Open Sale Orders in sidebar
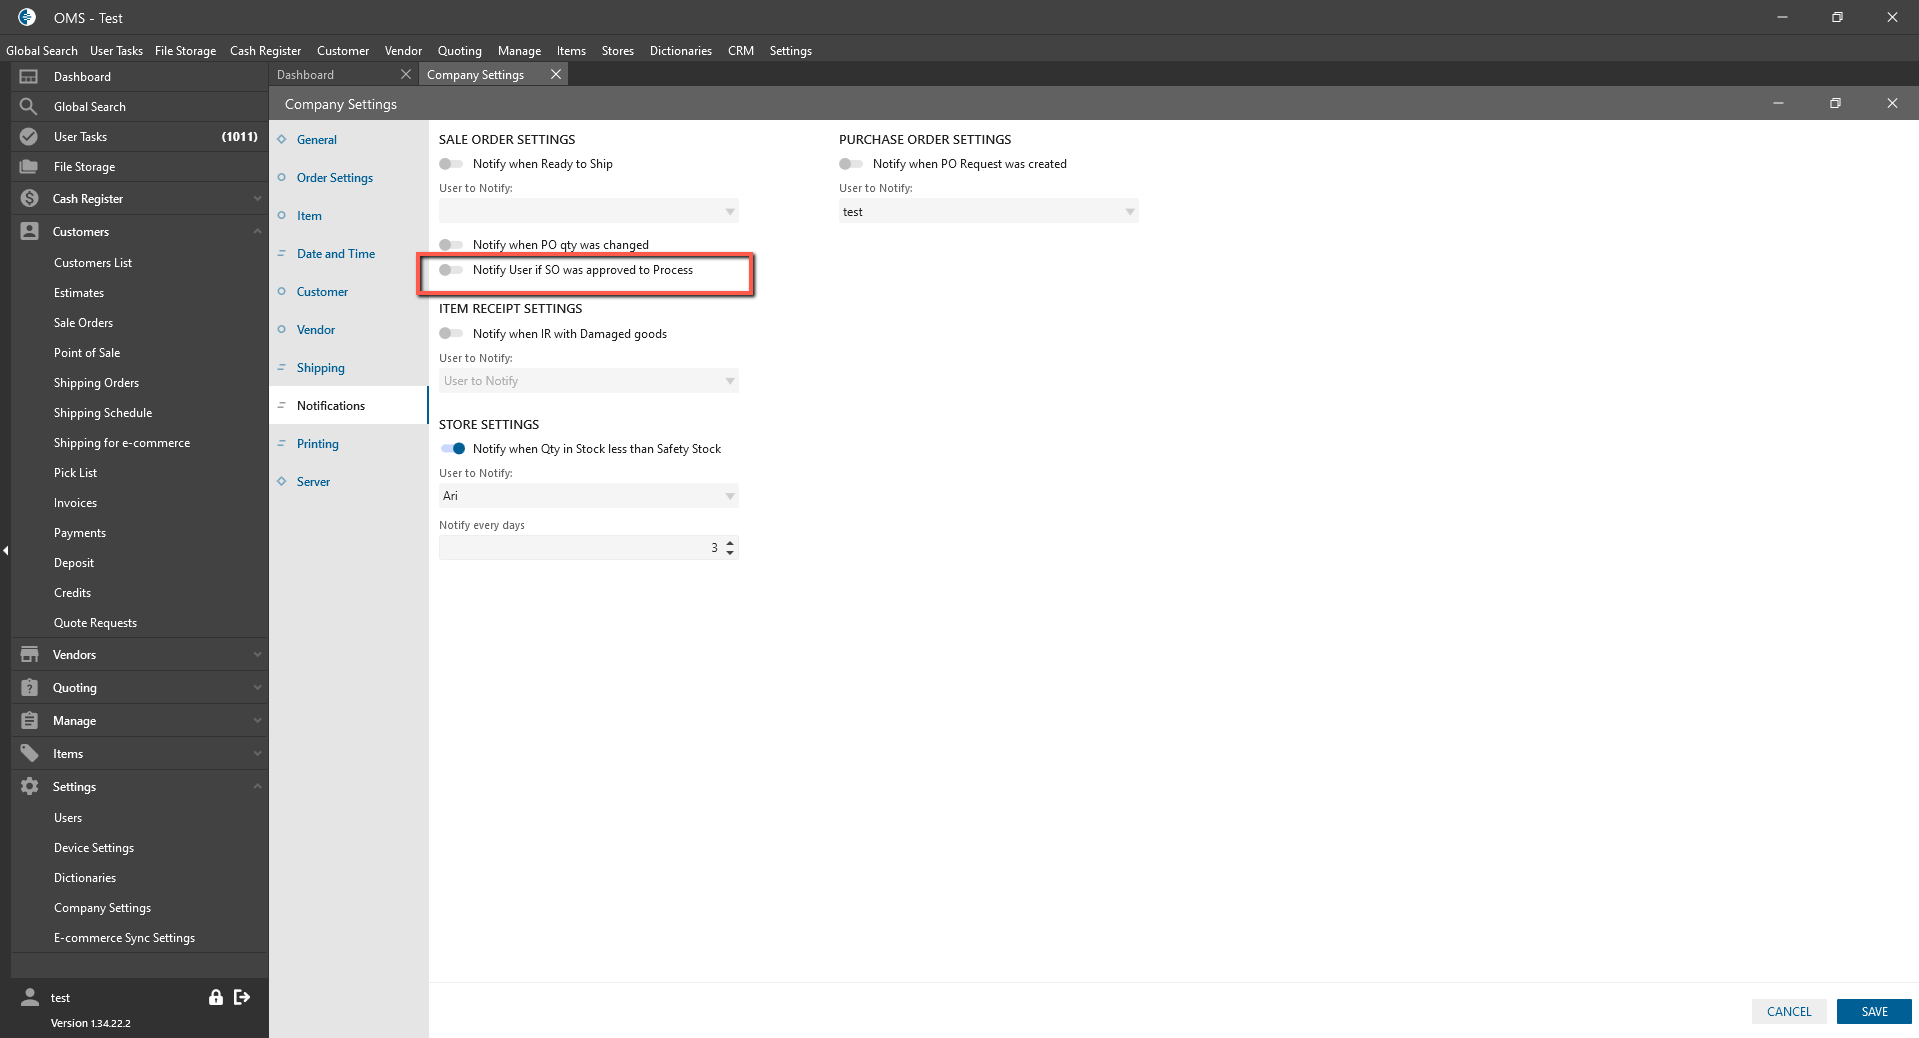The height and width of the screenshot is (1038, 1919). coord(83,323)
